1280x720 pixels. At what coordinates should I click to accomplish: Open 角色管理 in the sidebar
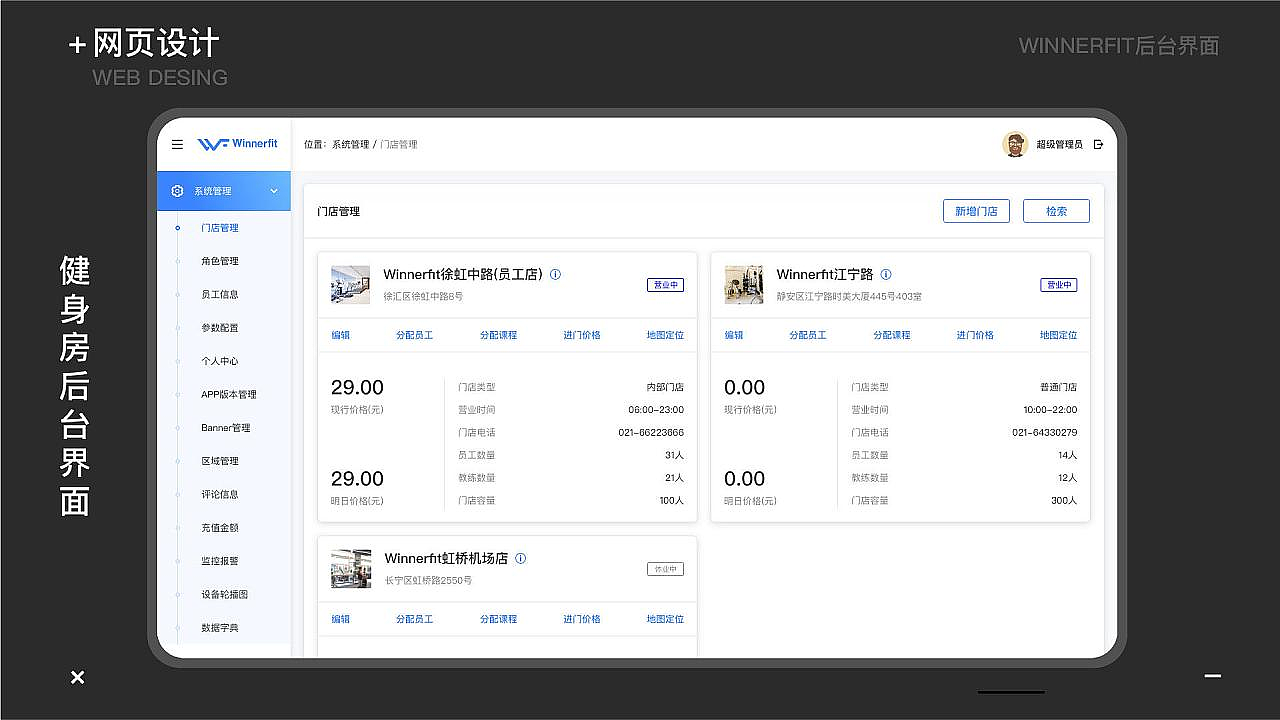pos(220,261)
